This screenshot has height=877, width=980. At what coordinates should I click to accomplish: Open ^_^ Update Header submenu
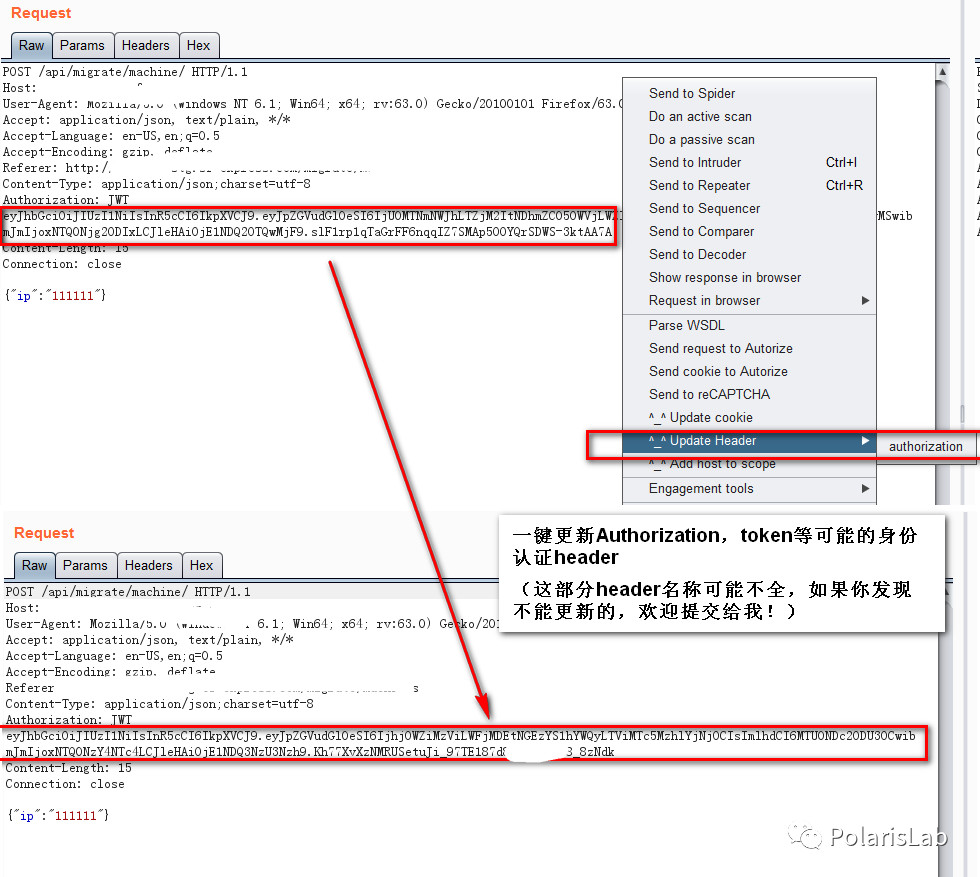749,441
